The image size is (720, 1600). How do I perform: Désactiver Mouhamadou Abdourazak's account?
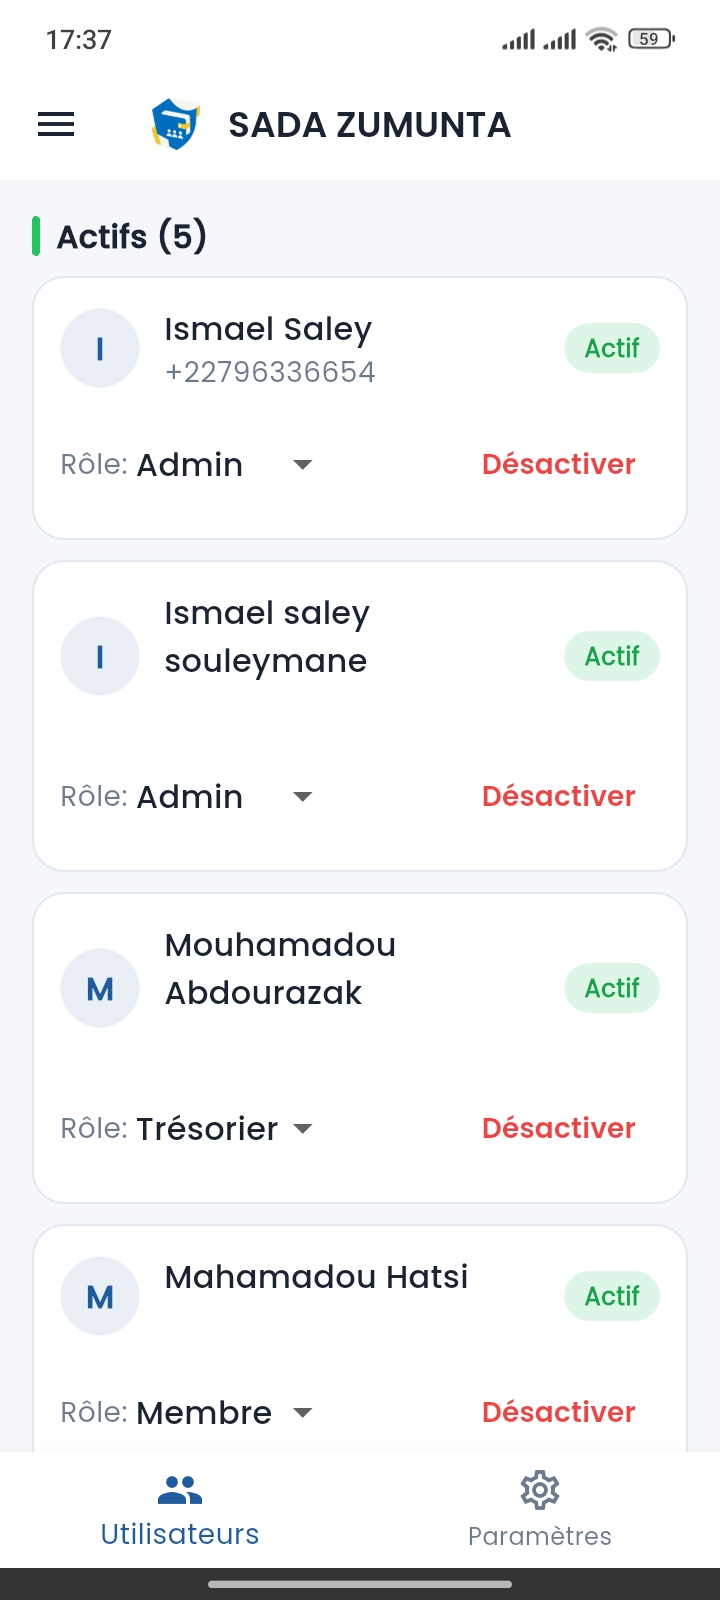click(558, 1129)
